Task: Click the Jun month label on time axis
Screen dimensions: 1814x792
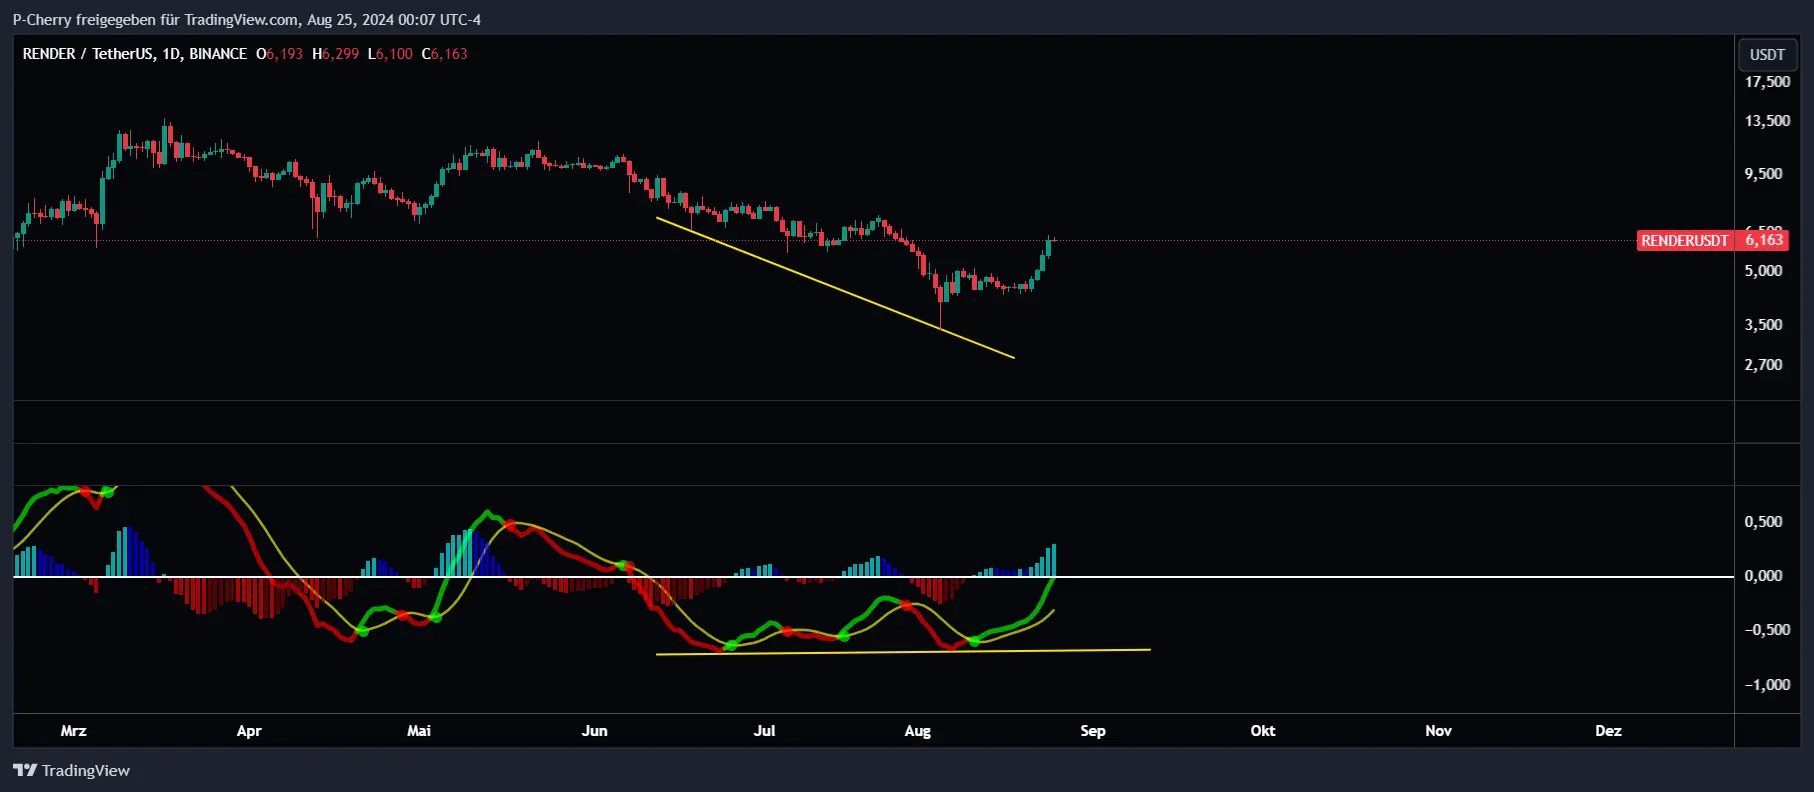Action: [594, 731]
